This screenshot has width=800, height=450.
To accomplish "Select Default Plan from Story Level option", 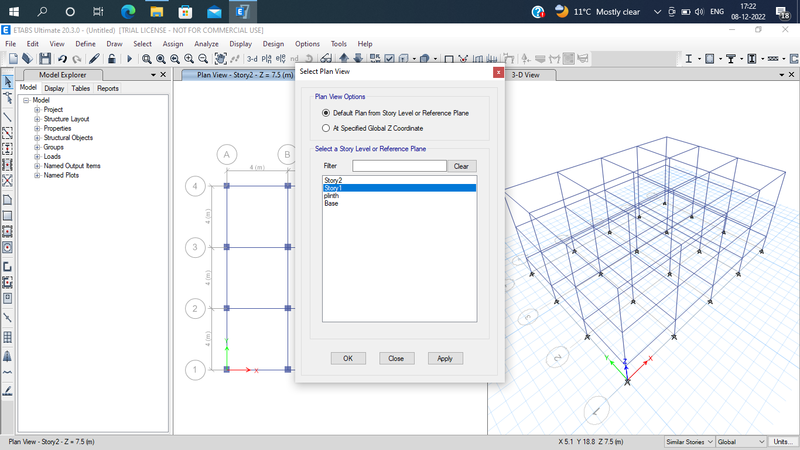I will 326,113.
